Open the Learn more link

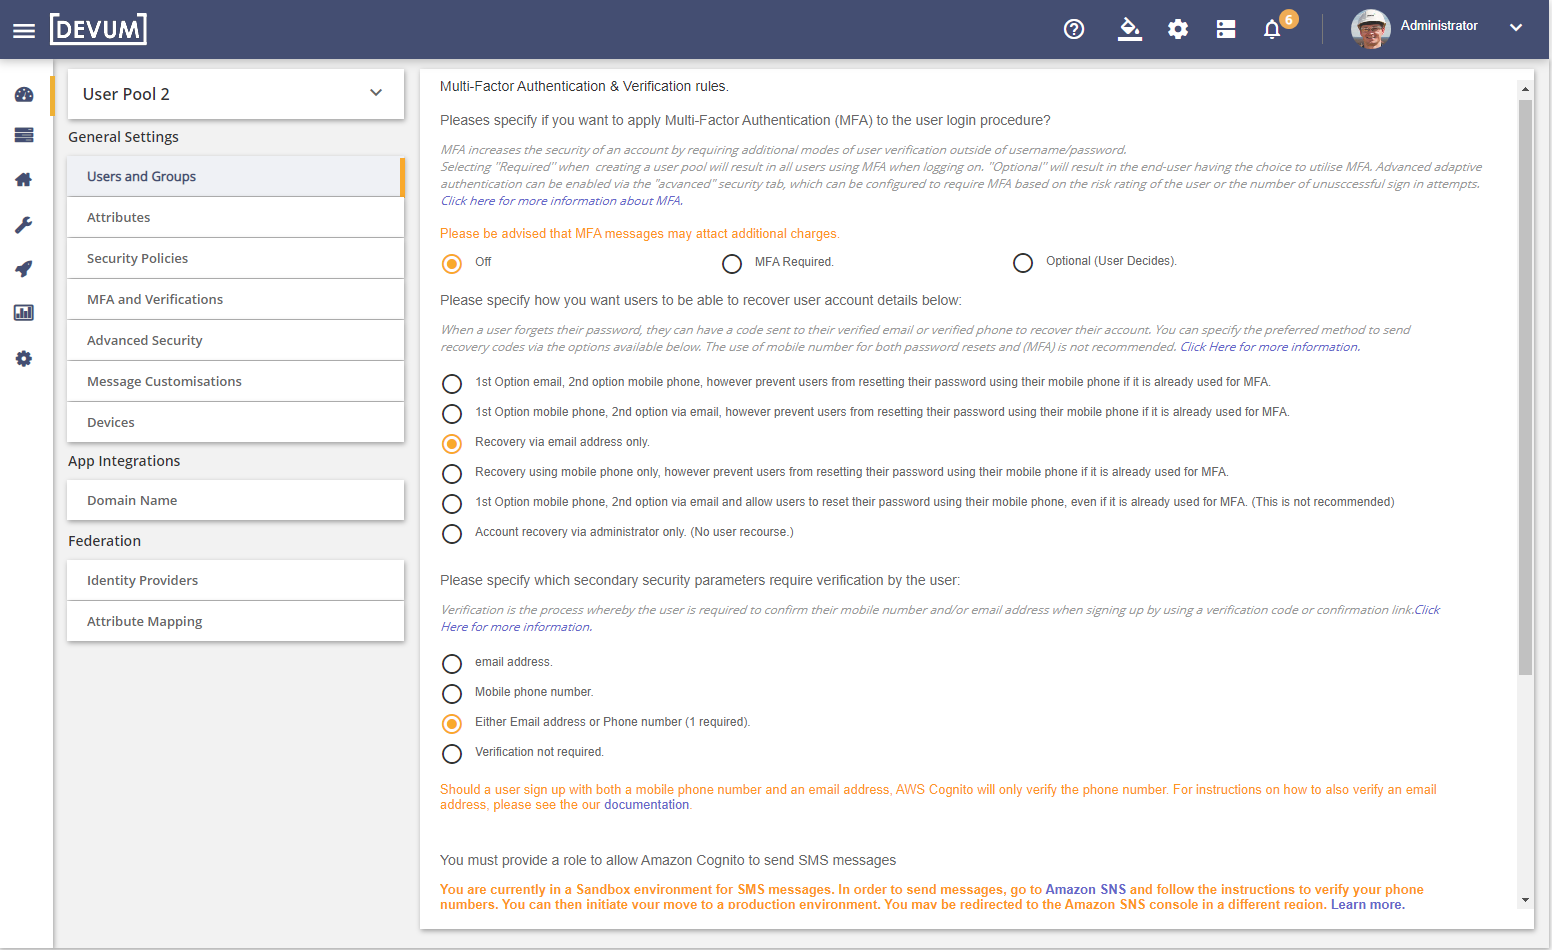click(1367, 904)
